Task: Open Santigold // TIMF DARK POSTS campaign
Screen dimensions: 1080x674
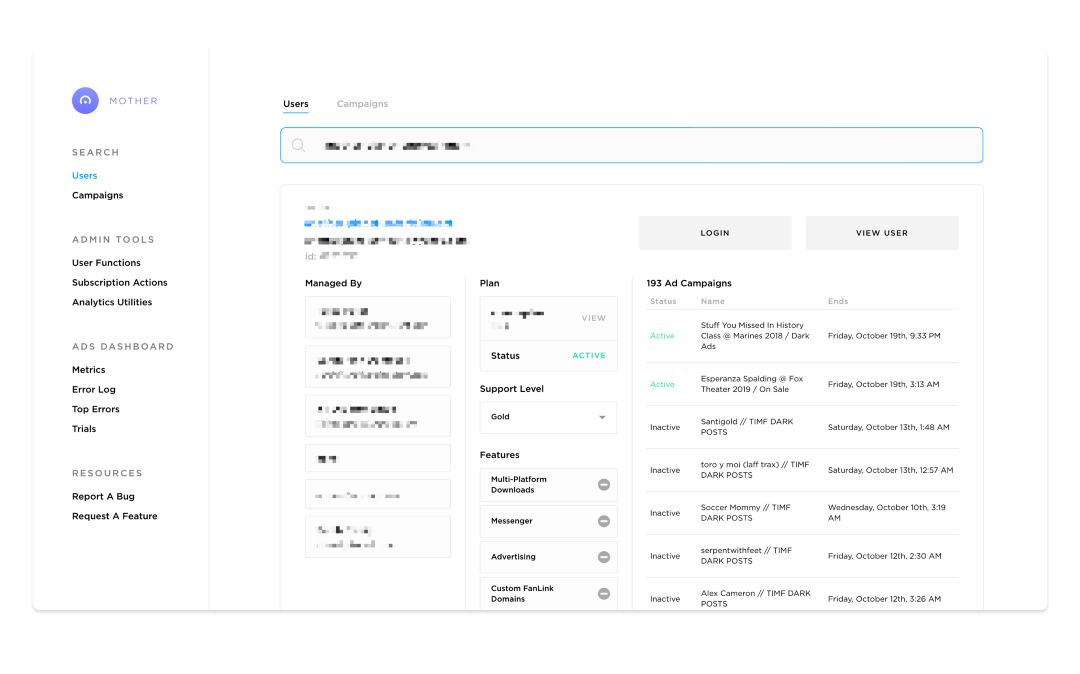Action: [747, 427]
